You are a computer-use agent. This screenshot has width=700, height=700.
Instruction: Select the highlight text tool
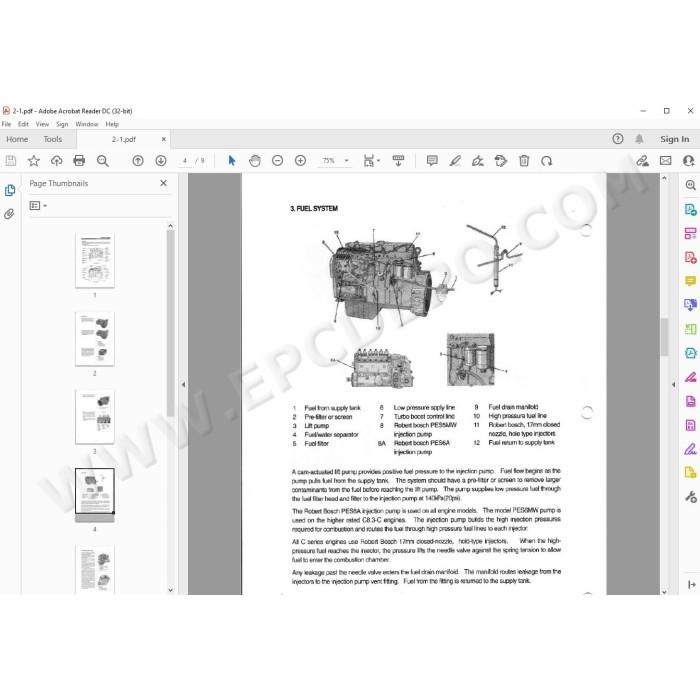point(455,161)
